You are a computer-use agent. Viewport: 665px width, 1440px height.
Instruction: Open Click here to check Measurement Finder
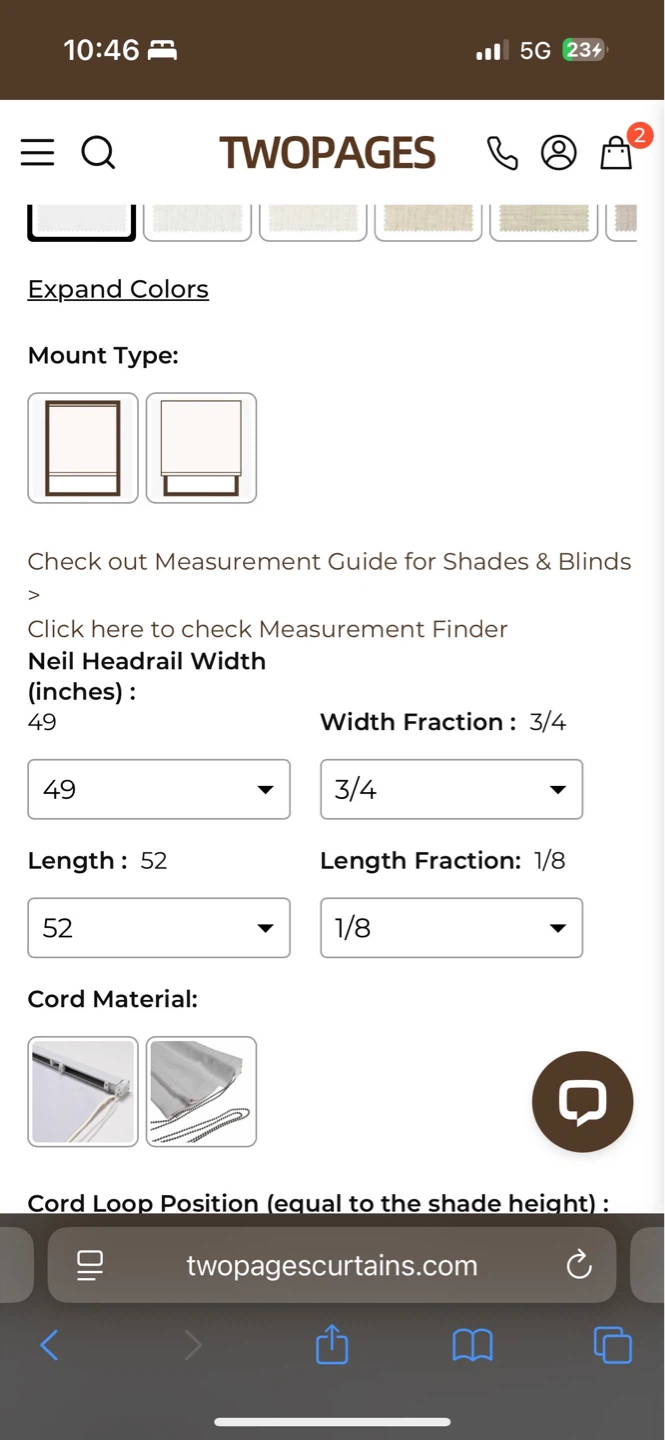pyautogui.click(x=267, y=629)
